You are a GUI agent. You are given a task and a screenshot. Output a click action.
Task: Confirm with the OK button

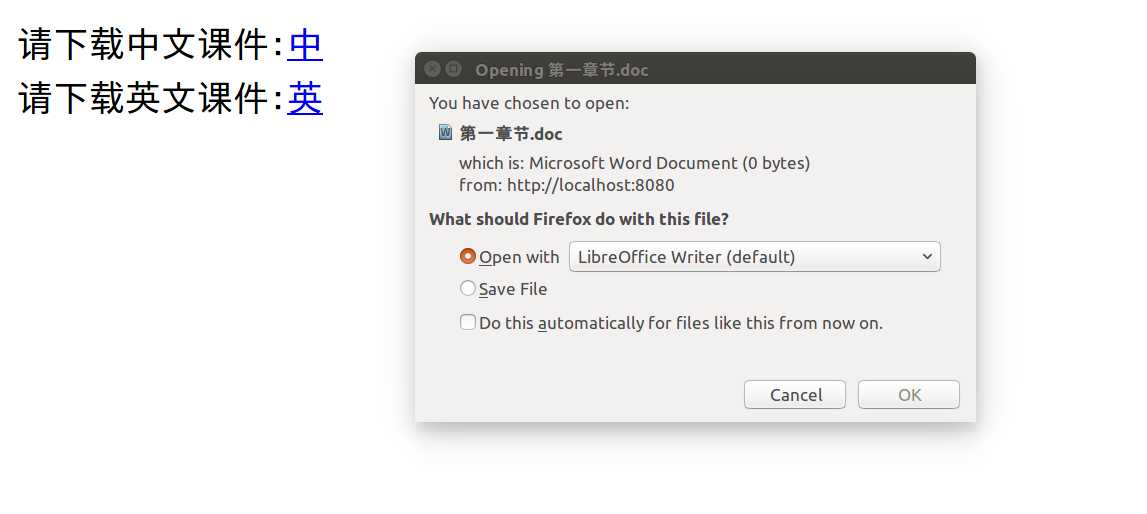(909, 395)
